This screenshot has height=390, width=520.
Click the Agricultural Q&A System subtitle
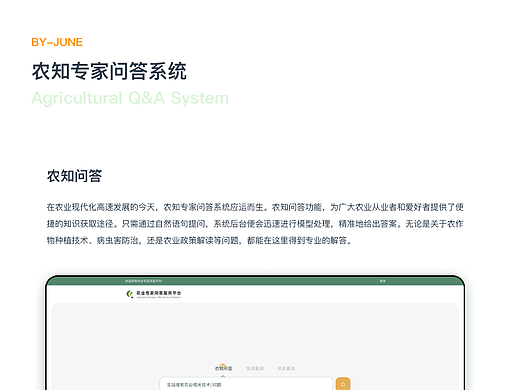(130, 98)
